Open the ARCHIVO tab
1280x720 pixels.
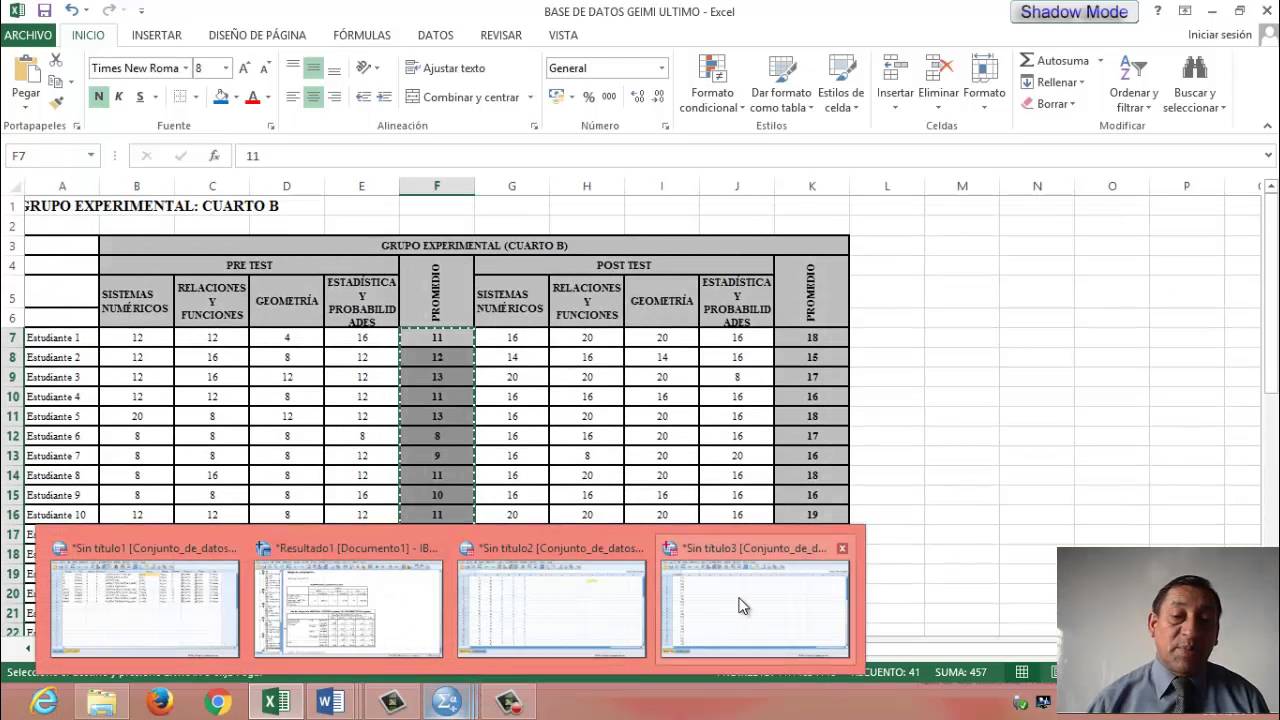coord(28,35)
